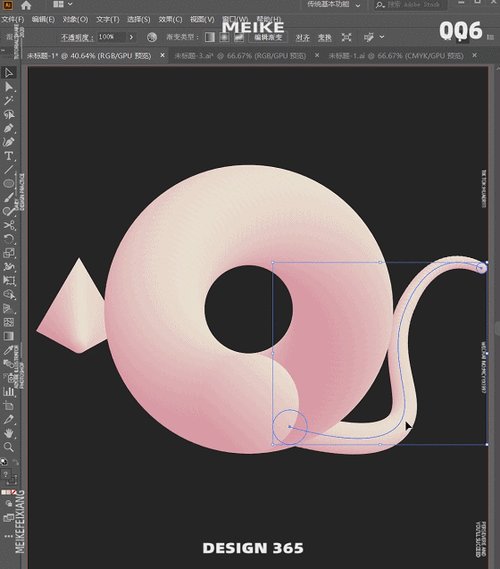Open the 对象(O) menu

pos(75,19)
